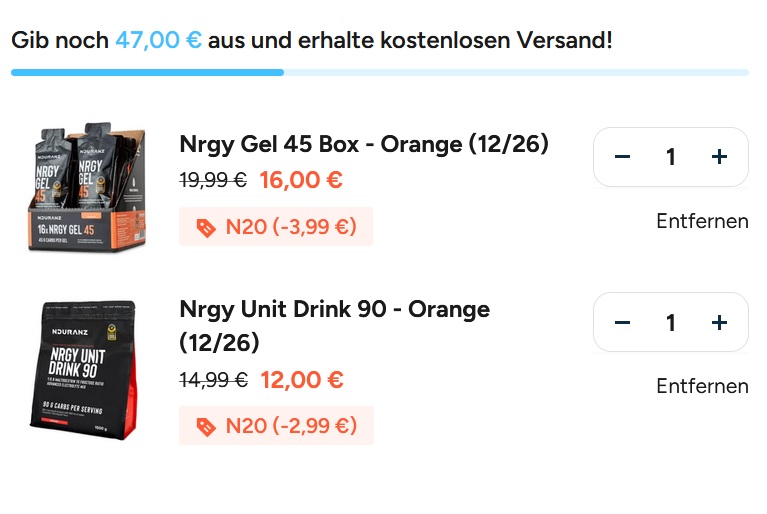Click the discount tag icon for Nrgy Gel
Viewport: 767px width, 514px height.
[205, 227]
